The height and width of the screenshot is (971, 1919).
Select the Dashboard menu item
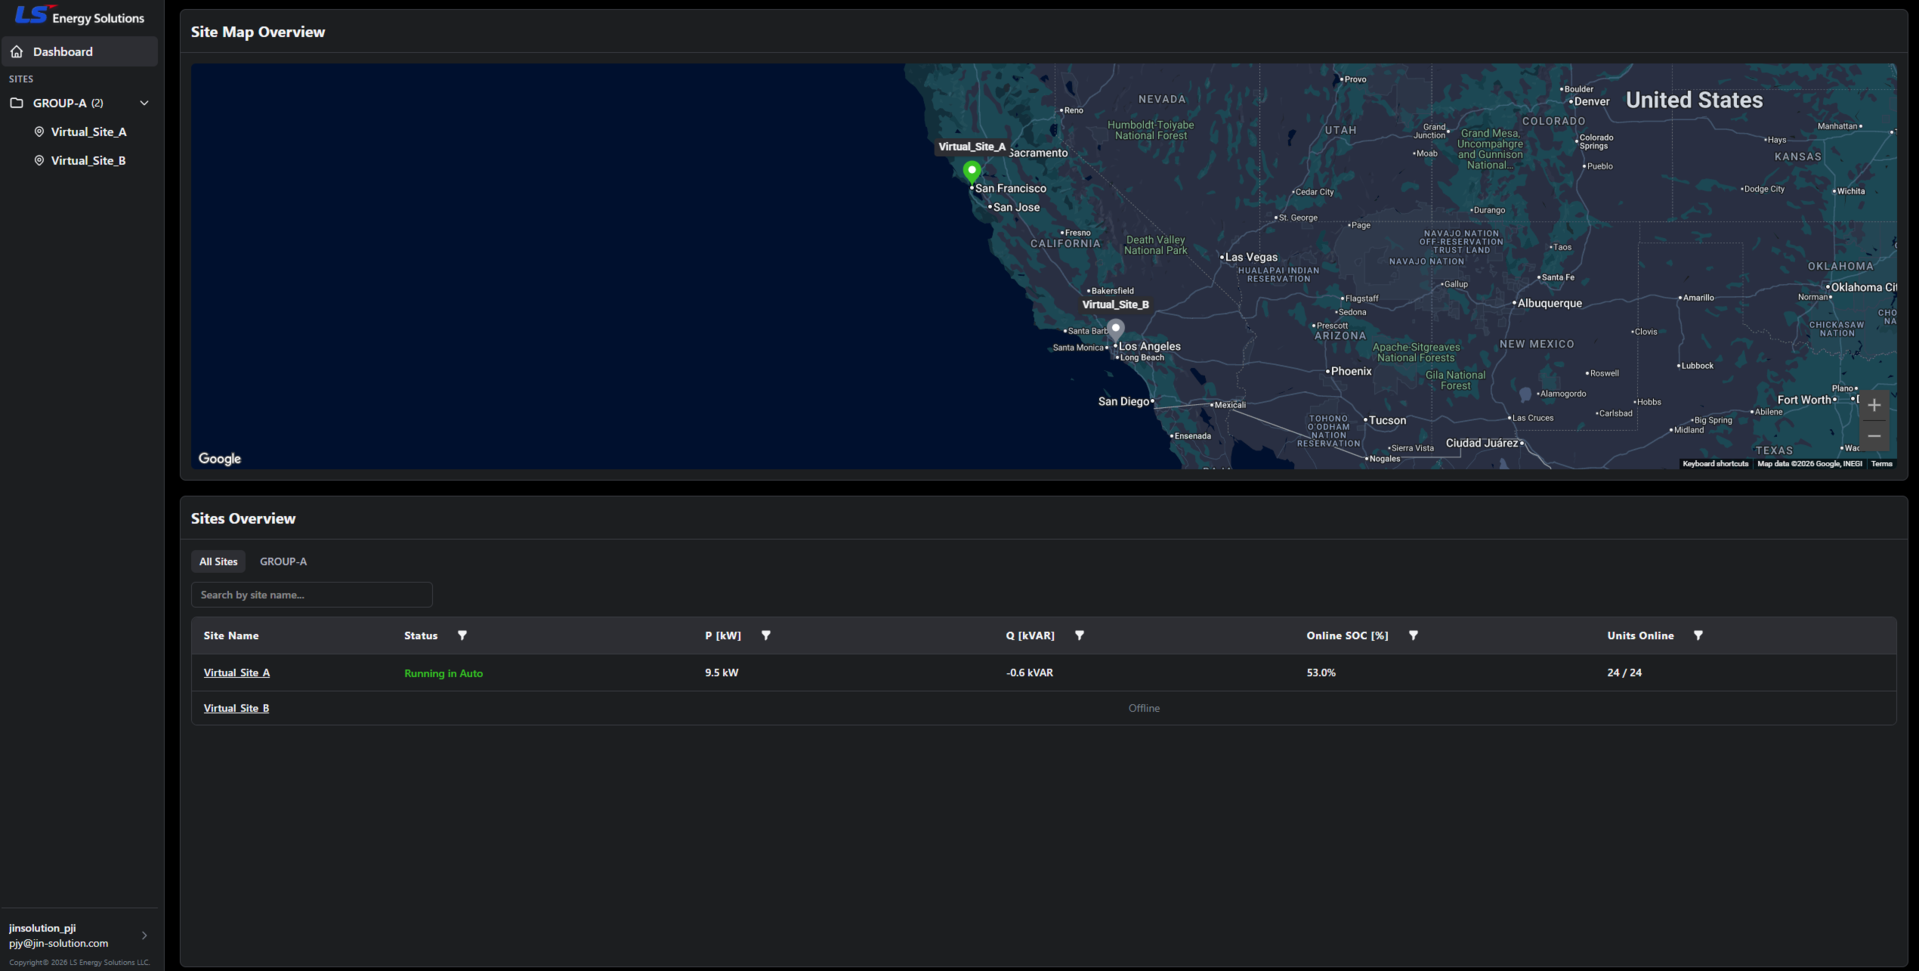coord(80,52)
